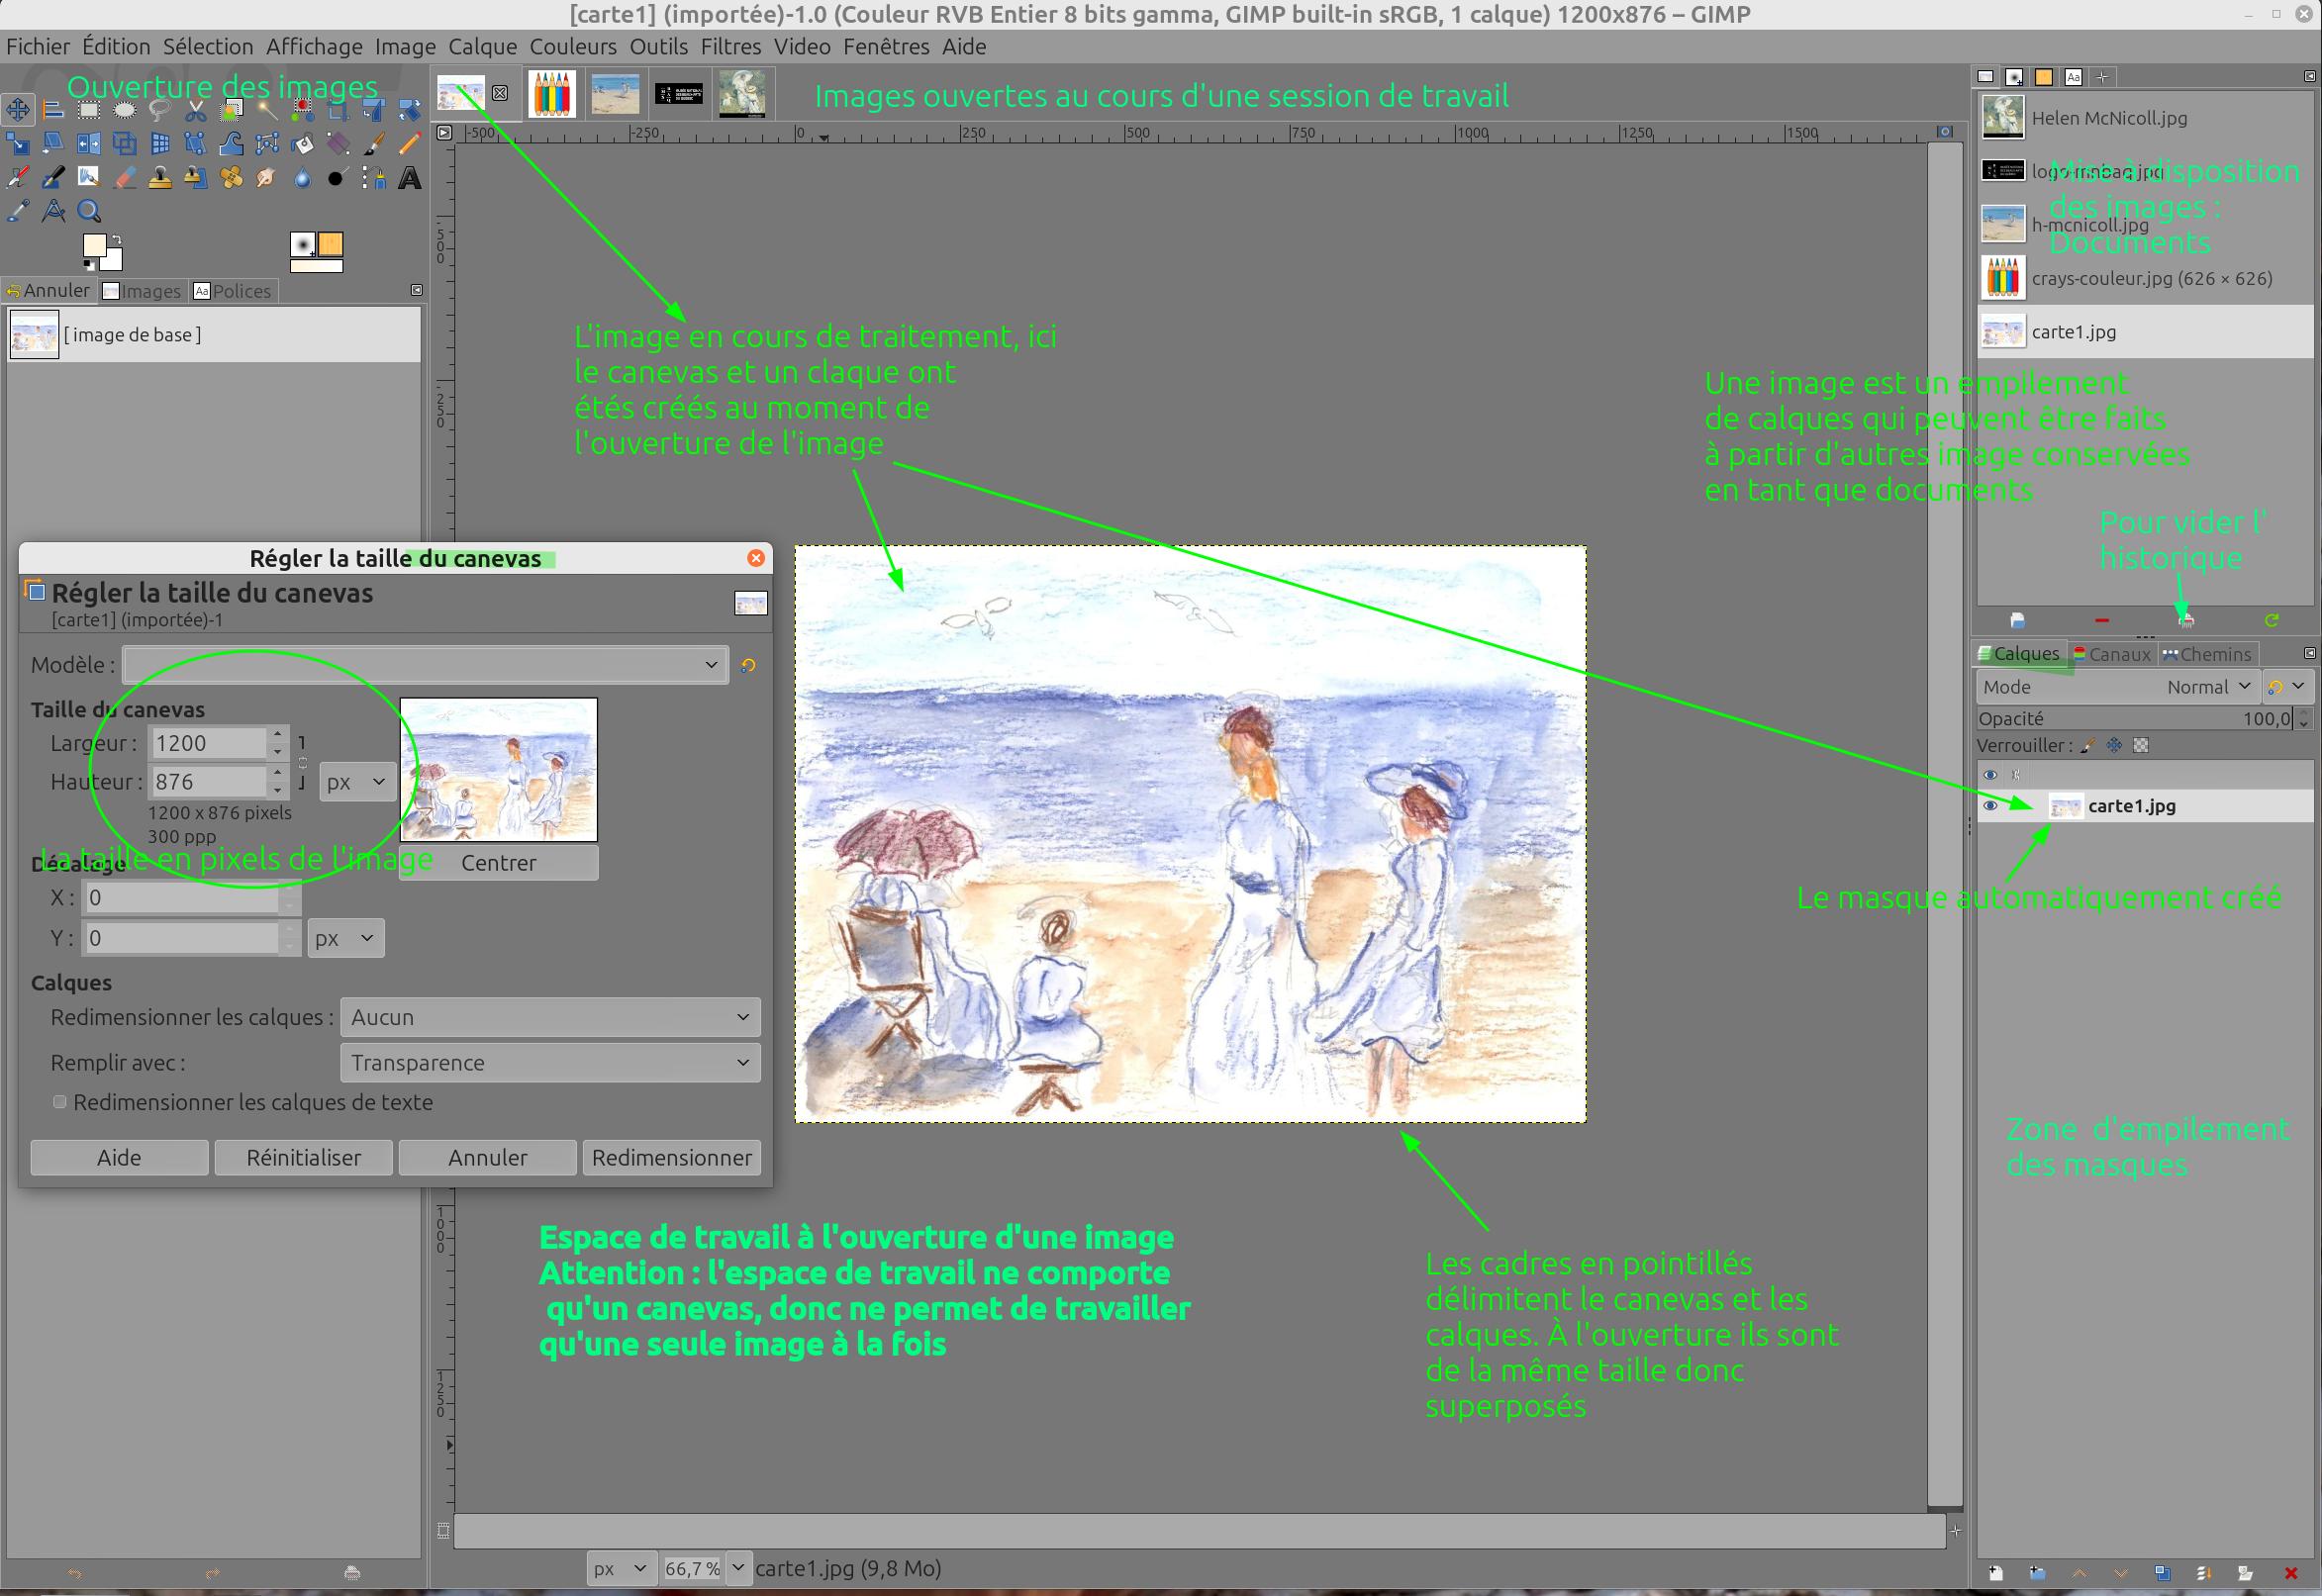Click the foreground color swatch
2322x1596 pixels.
click(x=94, y=245)
